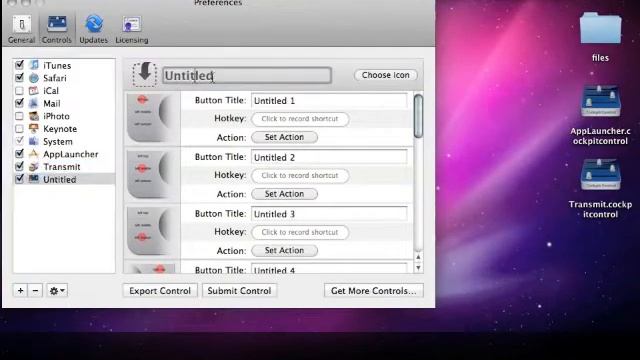Select the Transmit.cockpitcontrol desktop file
The width and height of the screenshot is (640, 360).
[x=600, y=189]
